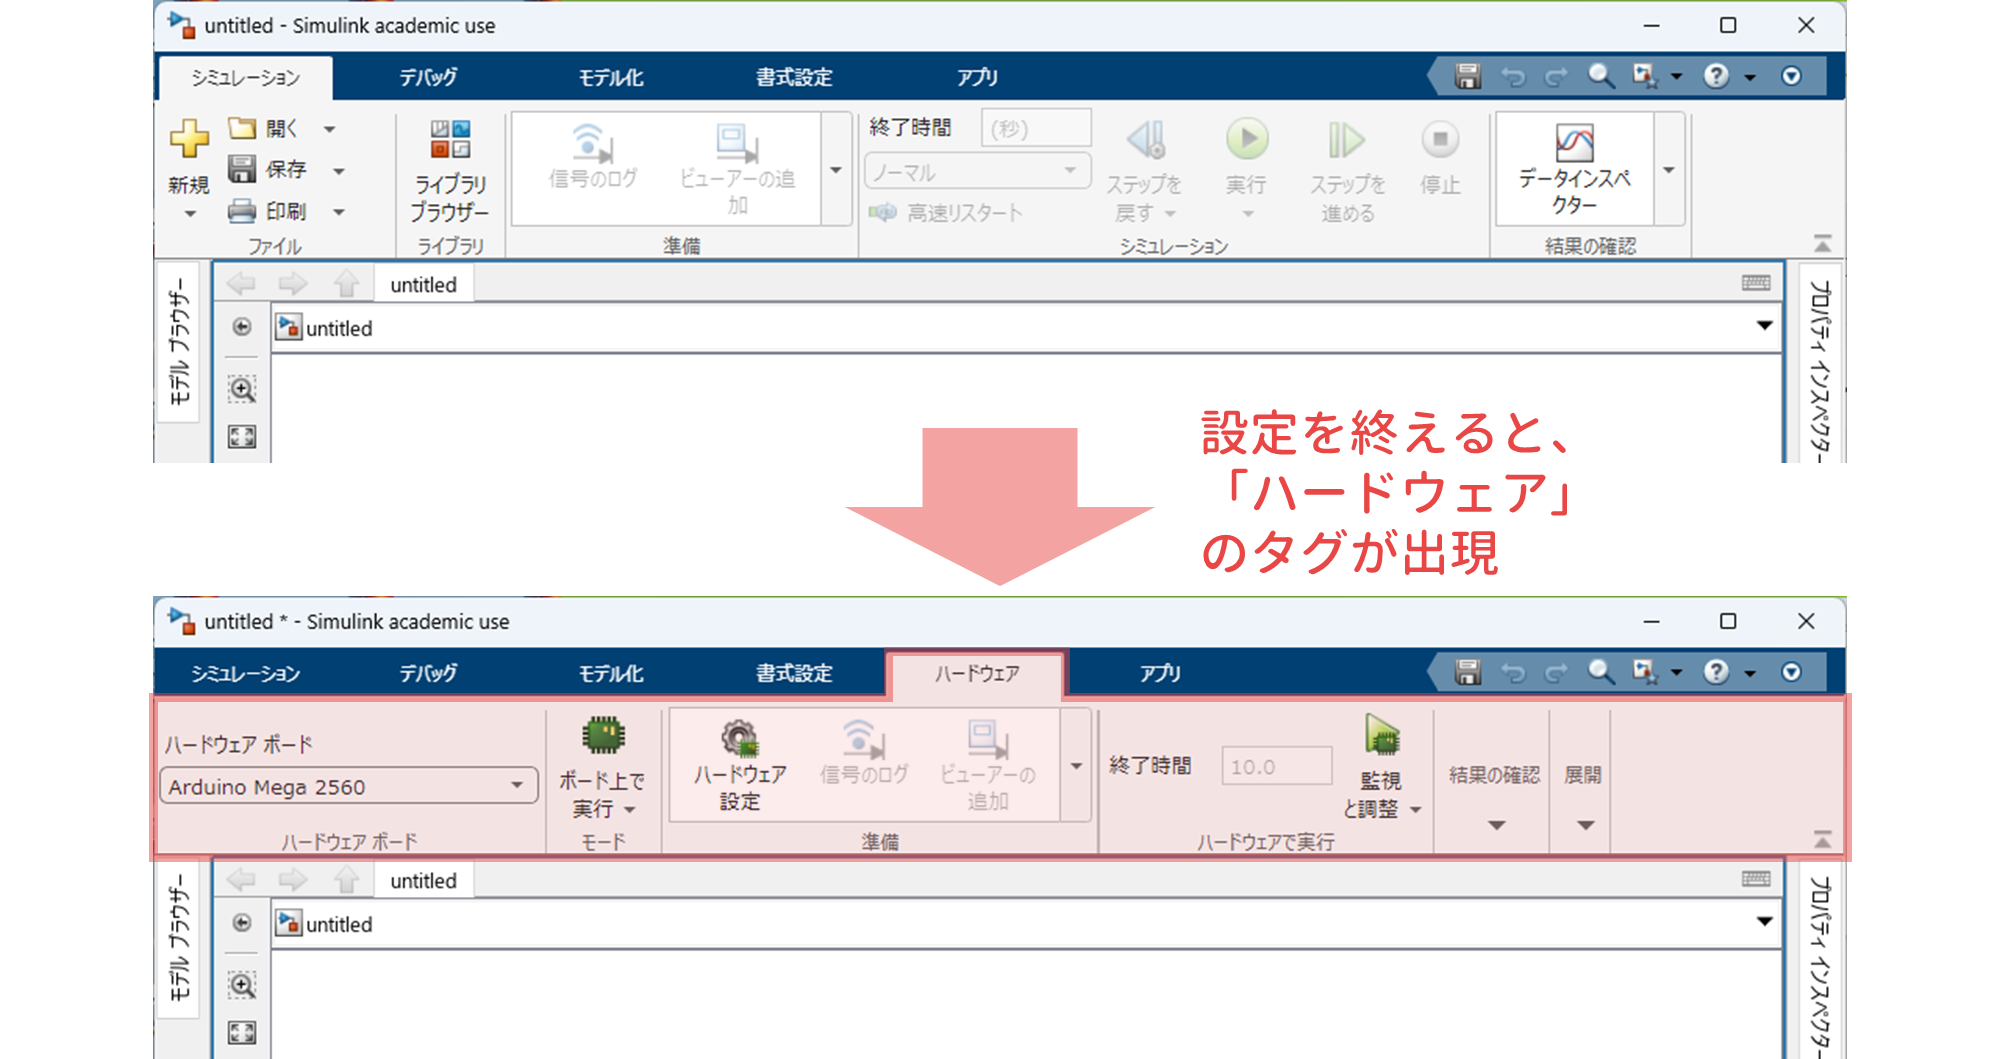The image size is (2000, 1059).
Task: Open モデル ブラウザー side panel in lower window
Action: (180, 938)
